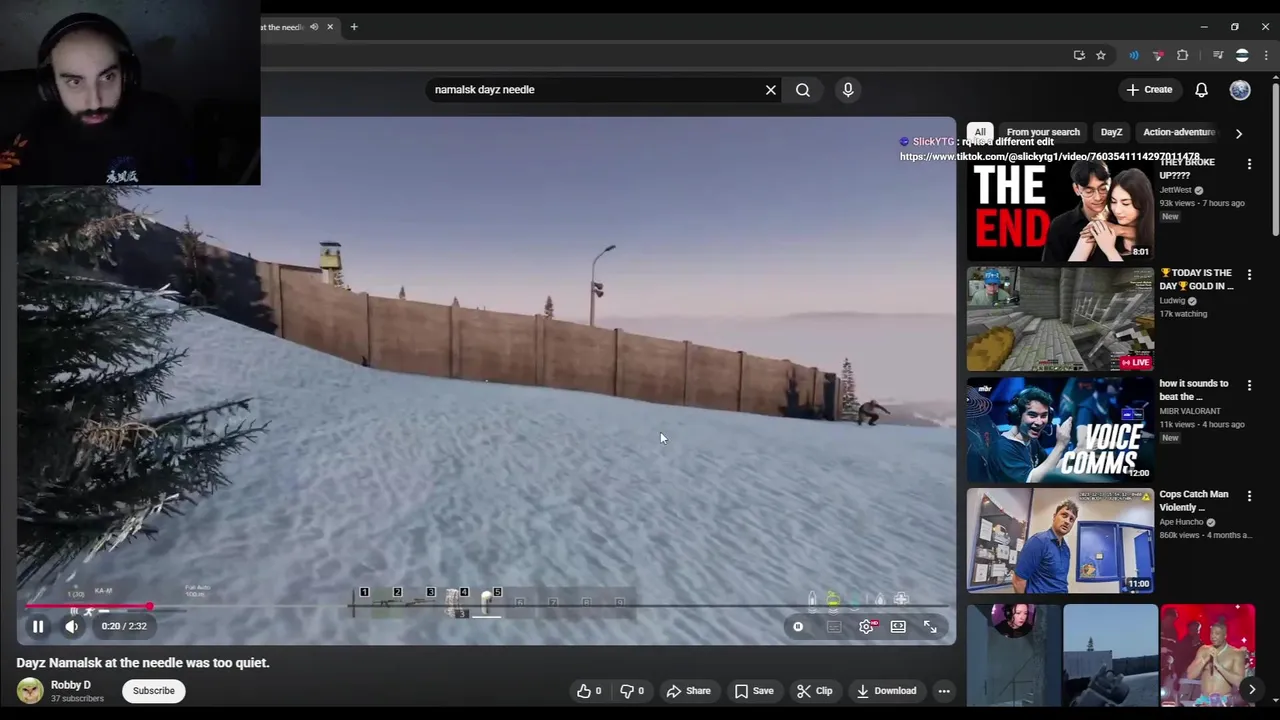The width and height of the screenshot is (1280, 720).
Task: Clear the search box with X
Action: pos(770,90)
